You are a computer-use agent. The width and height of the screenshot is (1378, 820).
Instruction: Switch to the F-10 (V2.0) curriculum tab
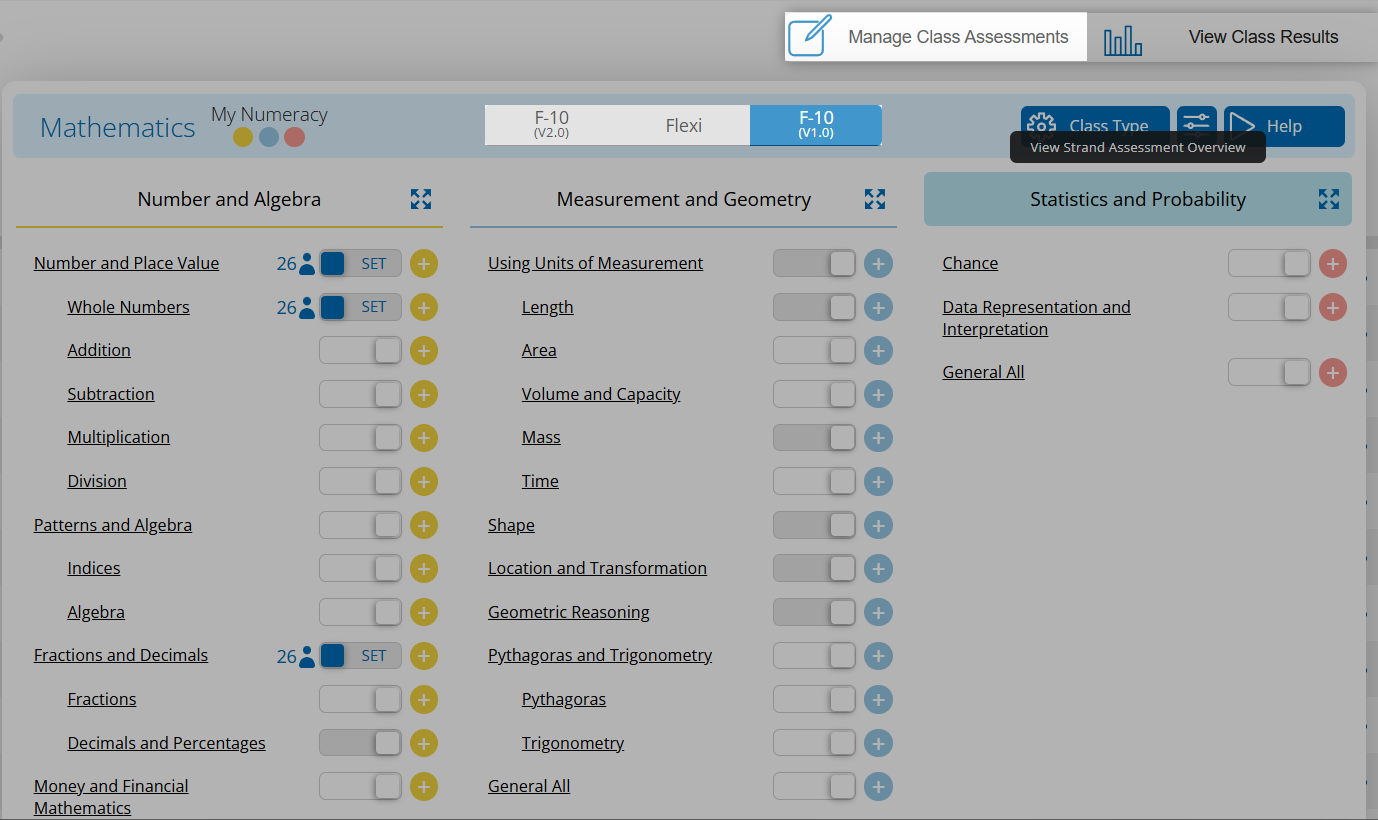tap(551, 125)
